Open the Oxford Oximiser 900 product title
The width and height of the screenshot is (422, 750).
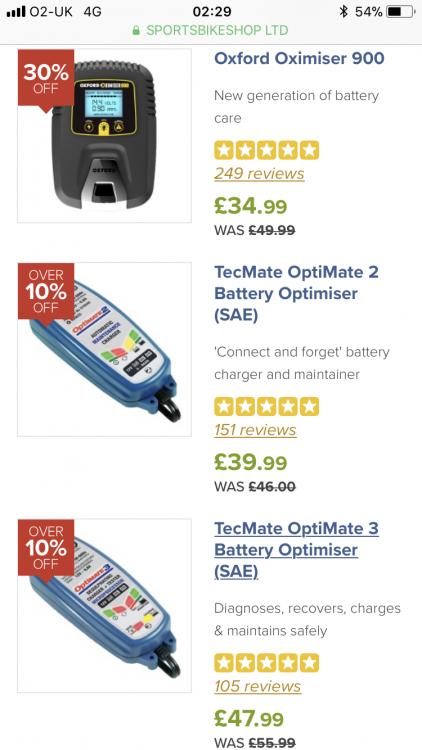(299, 58)
